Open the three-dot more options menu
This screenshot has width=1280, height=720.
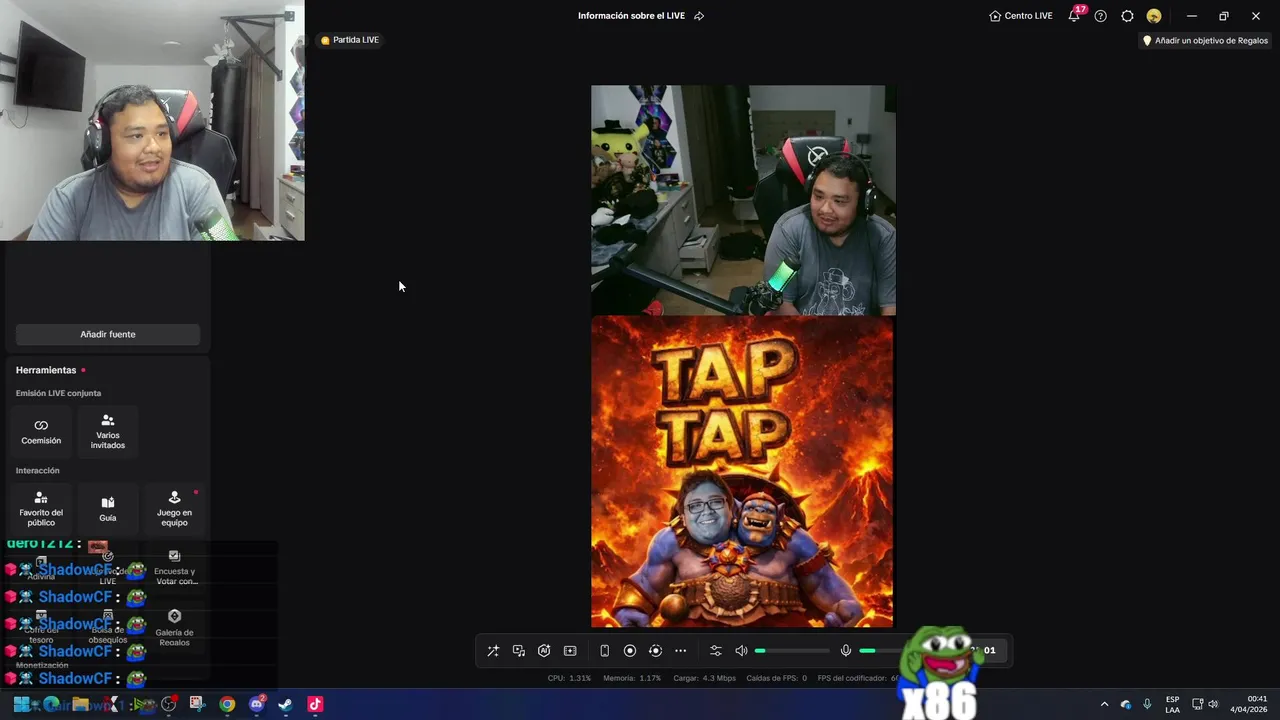(681, 651)
